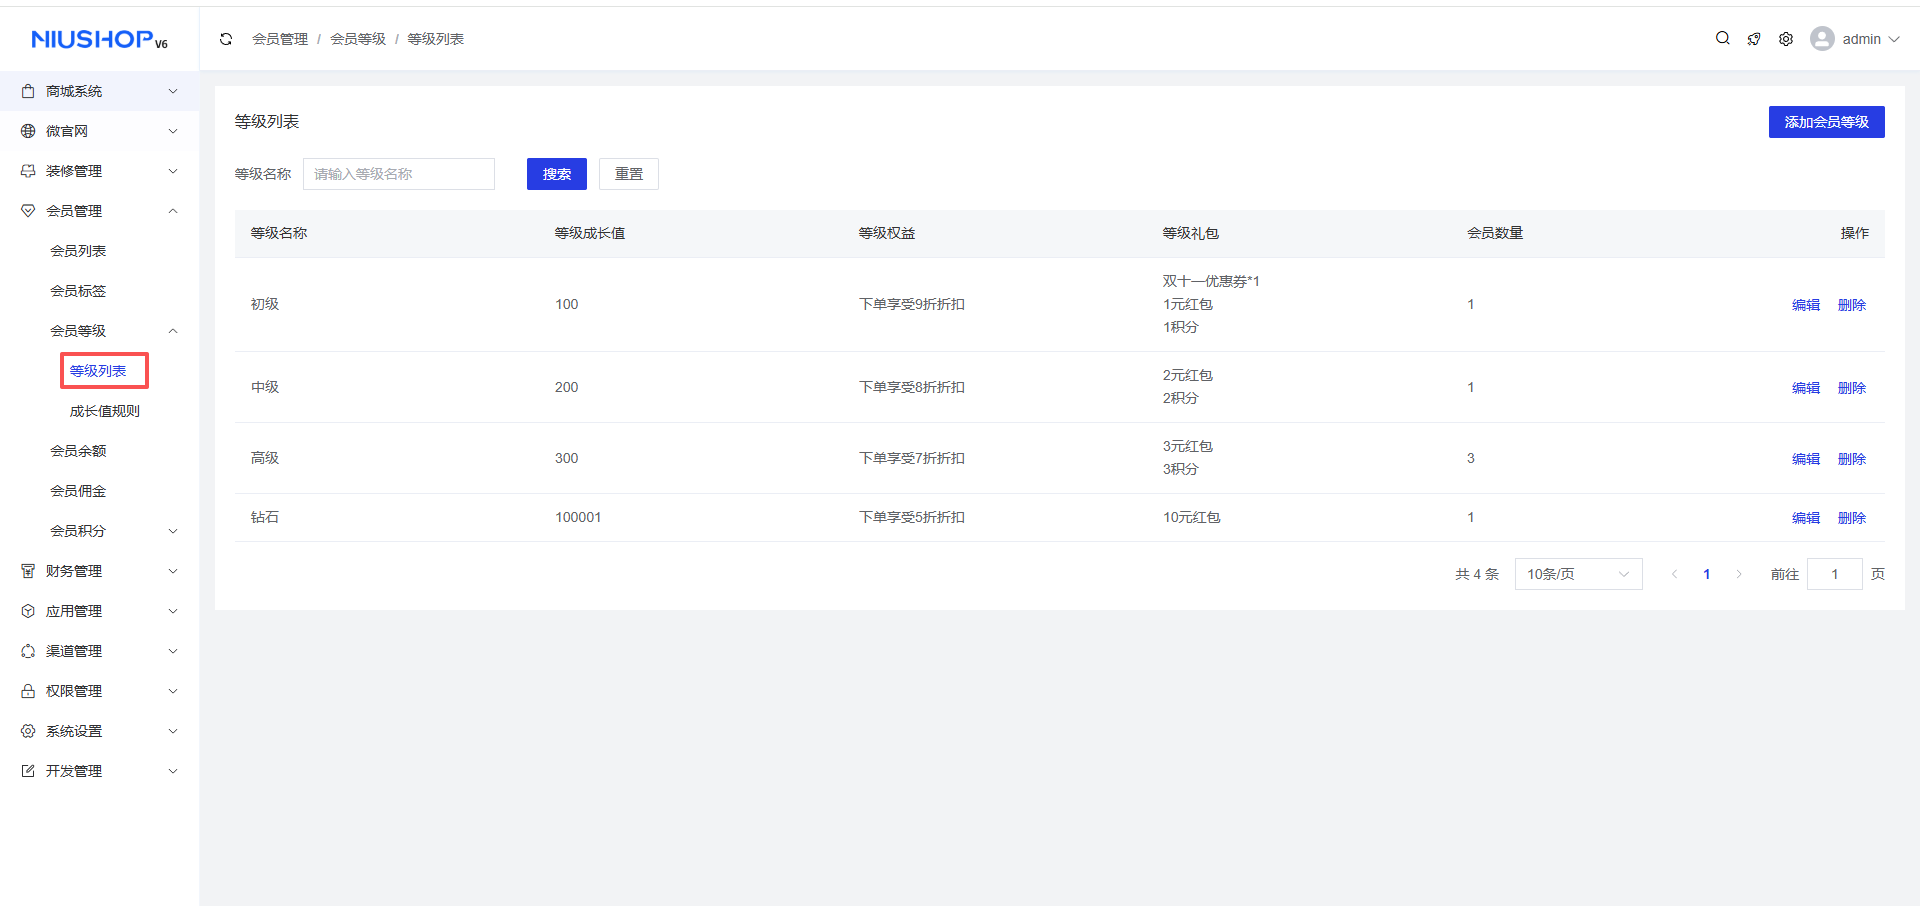Focus the 等级名称 search input field

(x=399, y=174)
